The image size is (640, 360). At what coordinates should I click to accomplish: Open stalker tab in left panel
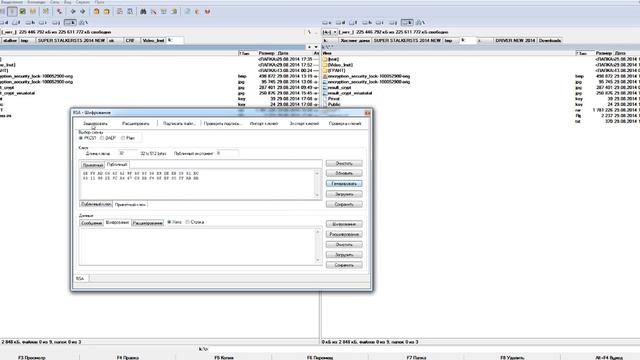[x=10, y=40]
